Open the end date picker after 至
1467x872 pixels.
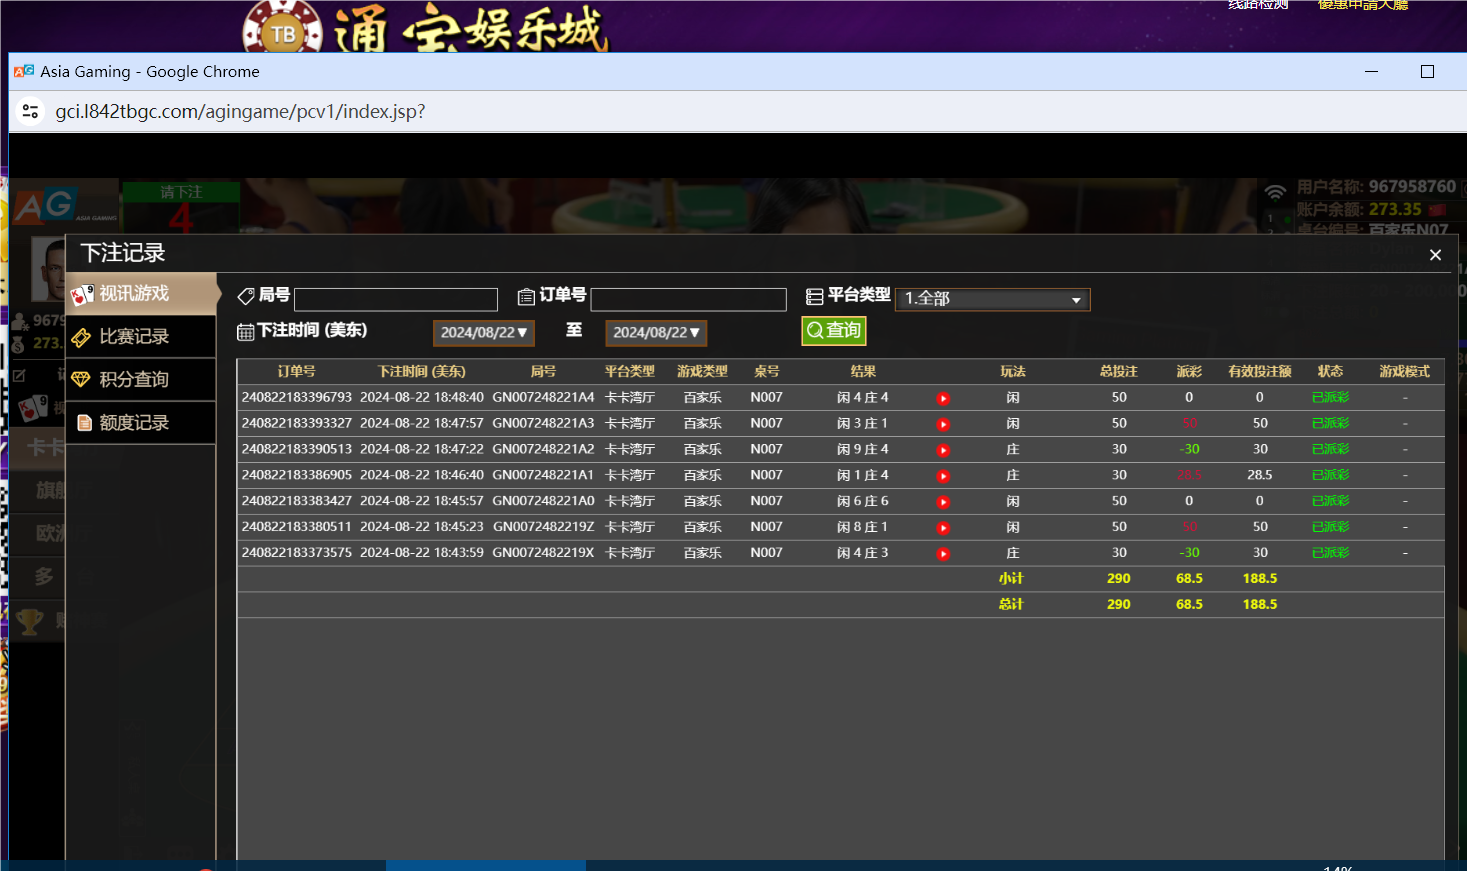click(656, 333)
